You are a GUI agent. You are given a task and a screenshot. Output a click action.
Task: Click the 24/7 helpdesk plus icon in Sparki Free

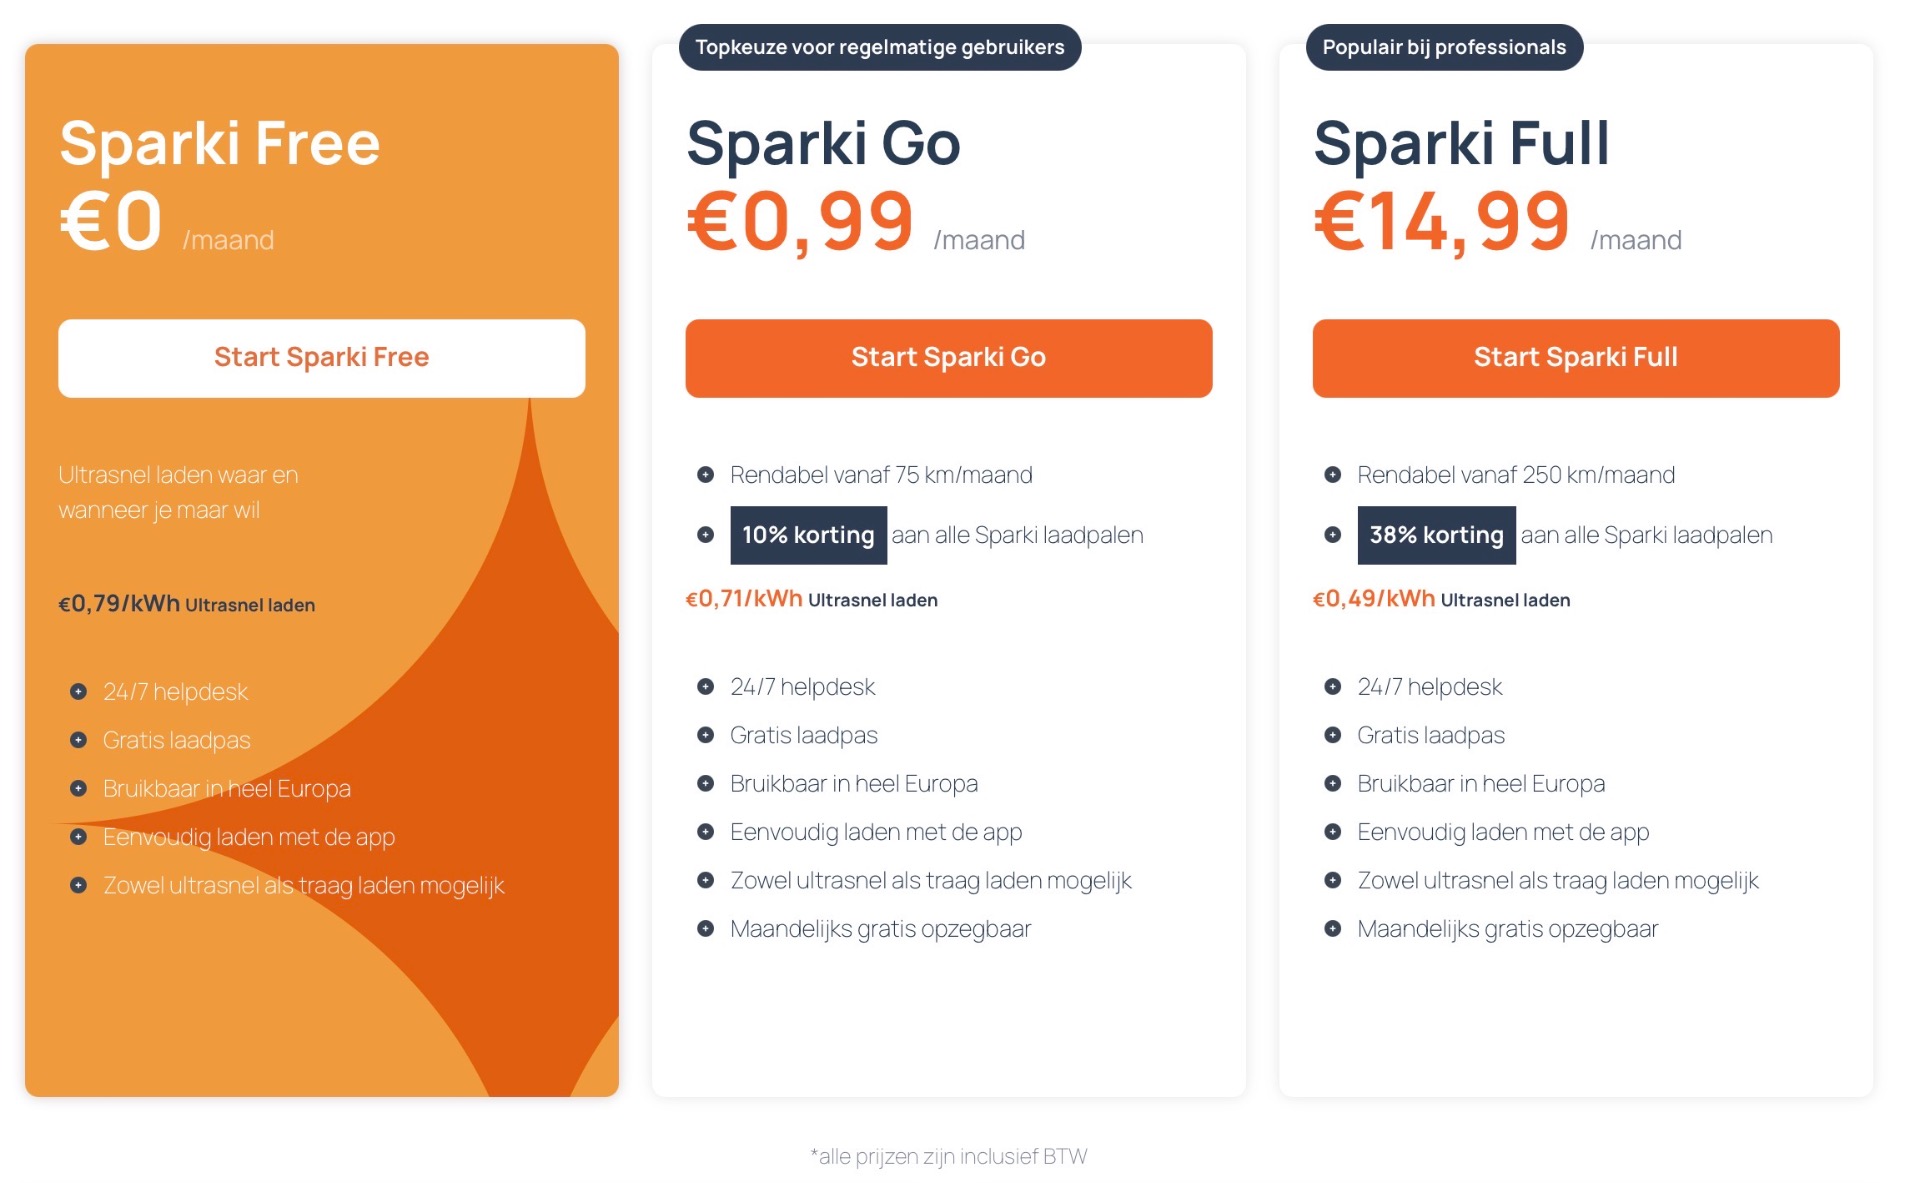(x=78, y=691)
